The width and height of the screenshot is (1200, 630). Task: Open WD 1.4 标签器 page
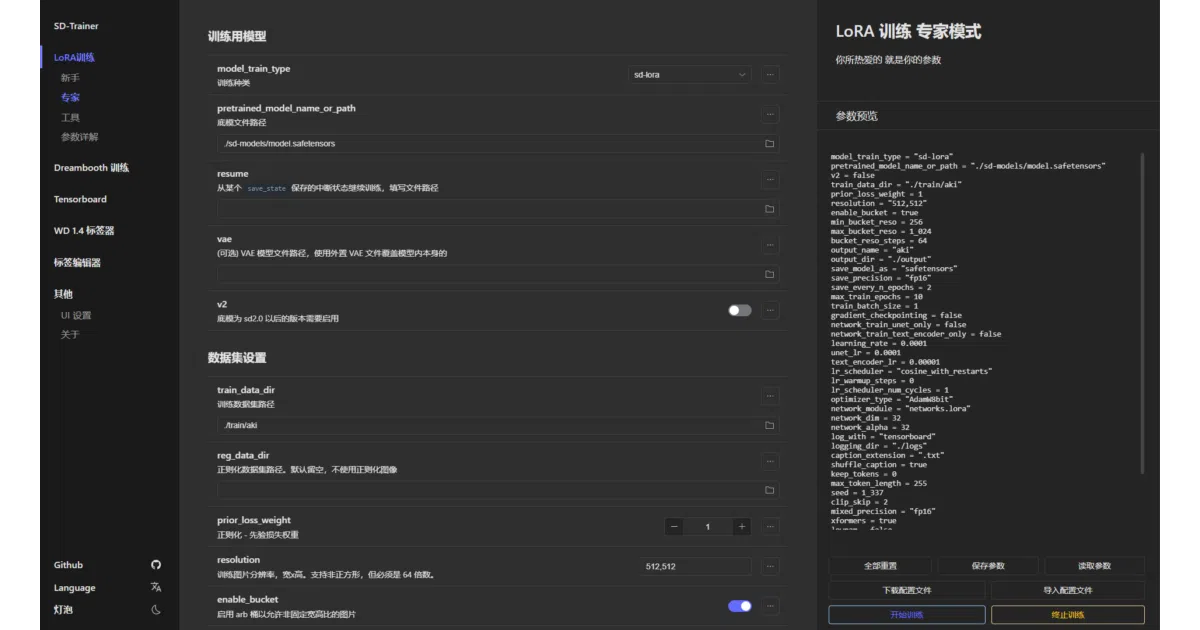tap(84, 231)
